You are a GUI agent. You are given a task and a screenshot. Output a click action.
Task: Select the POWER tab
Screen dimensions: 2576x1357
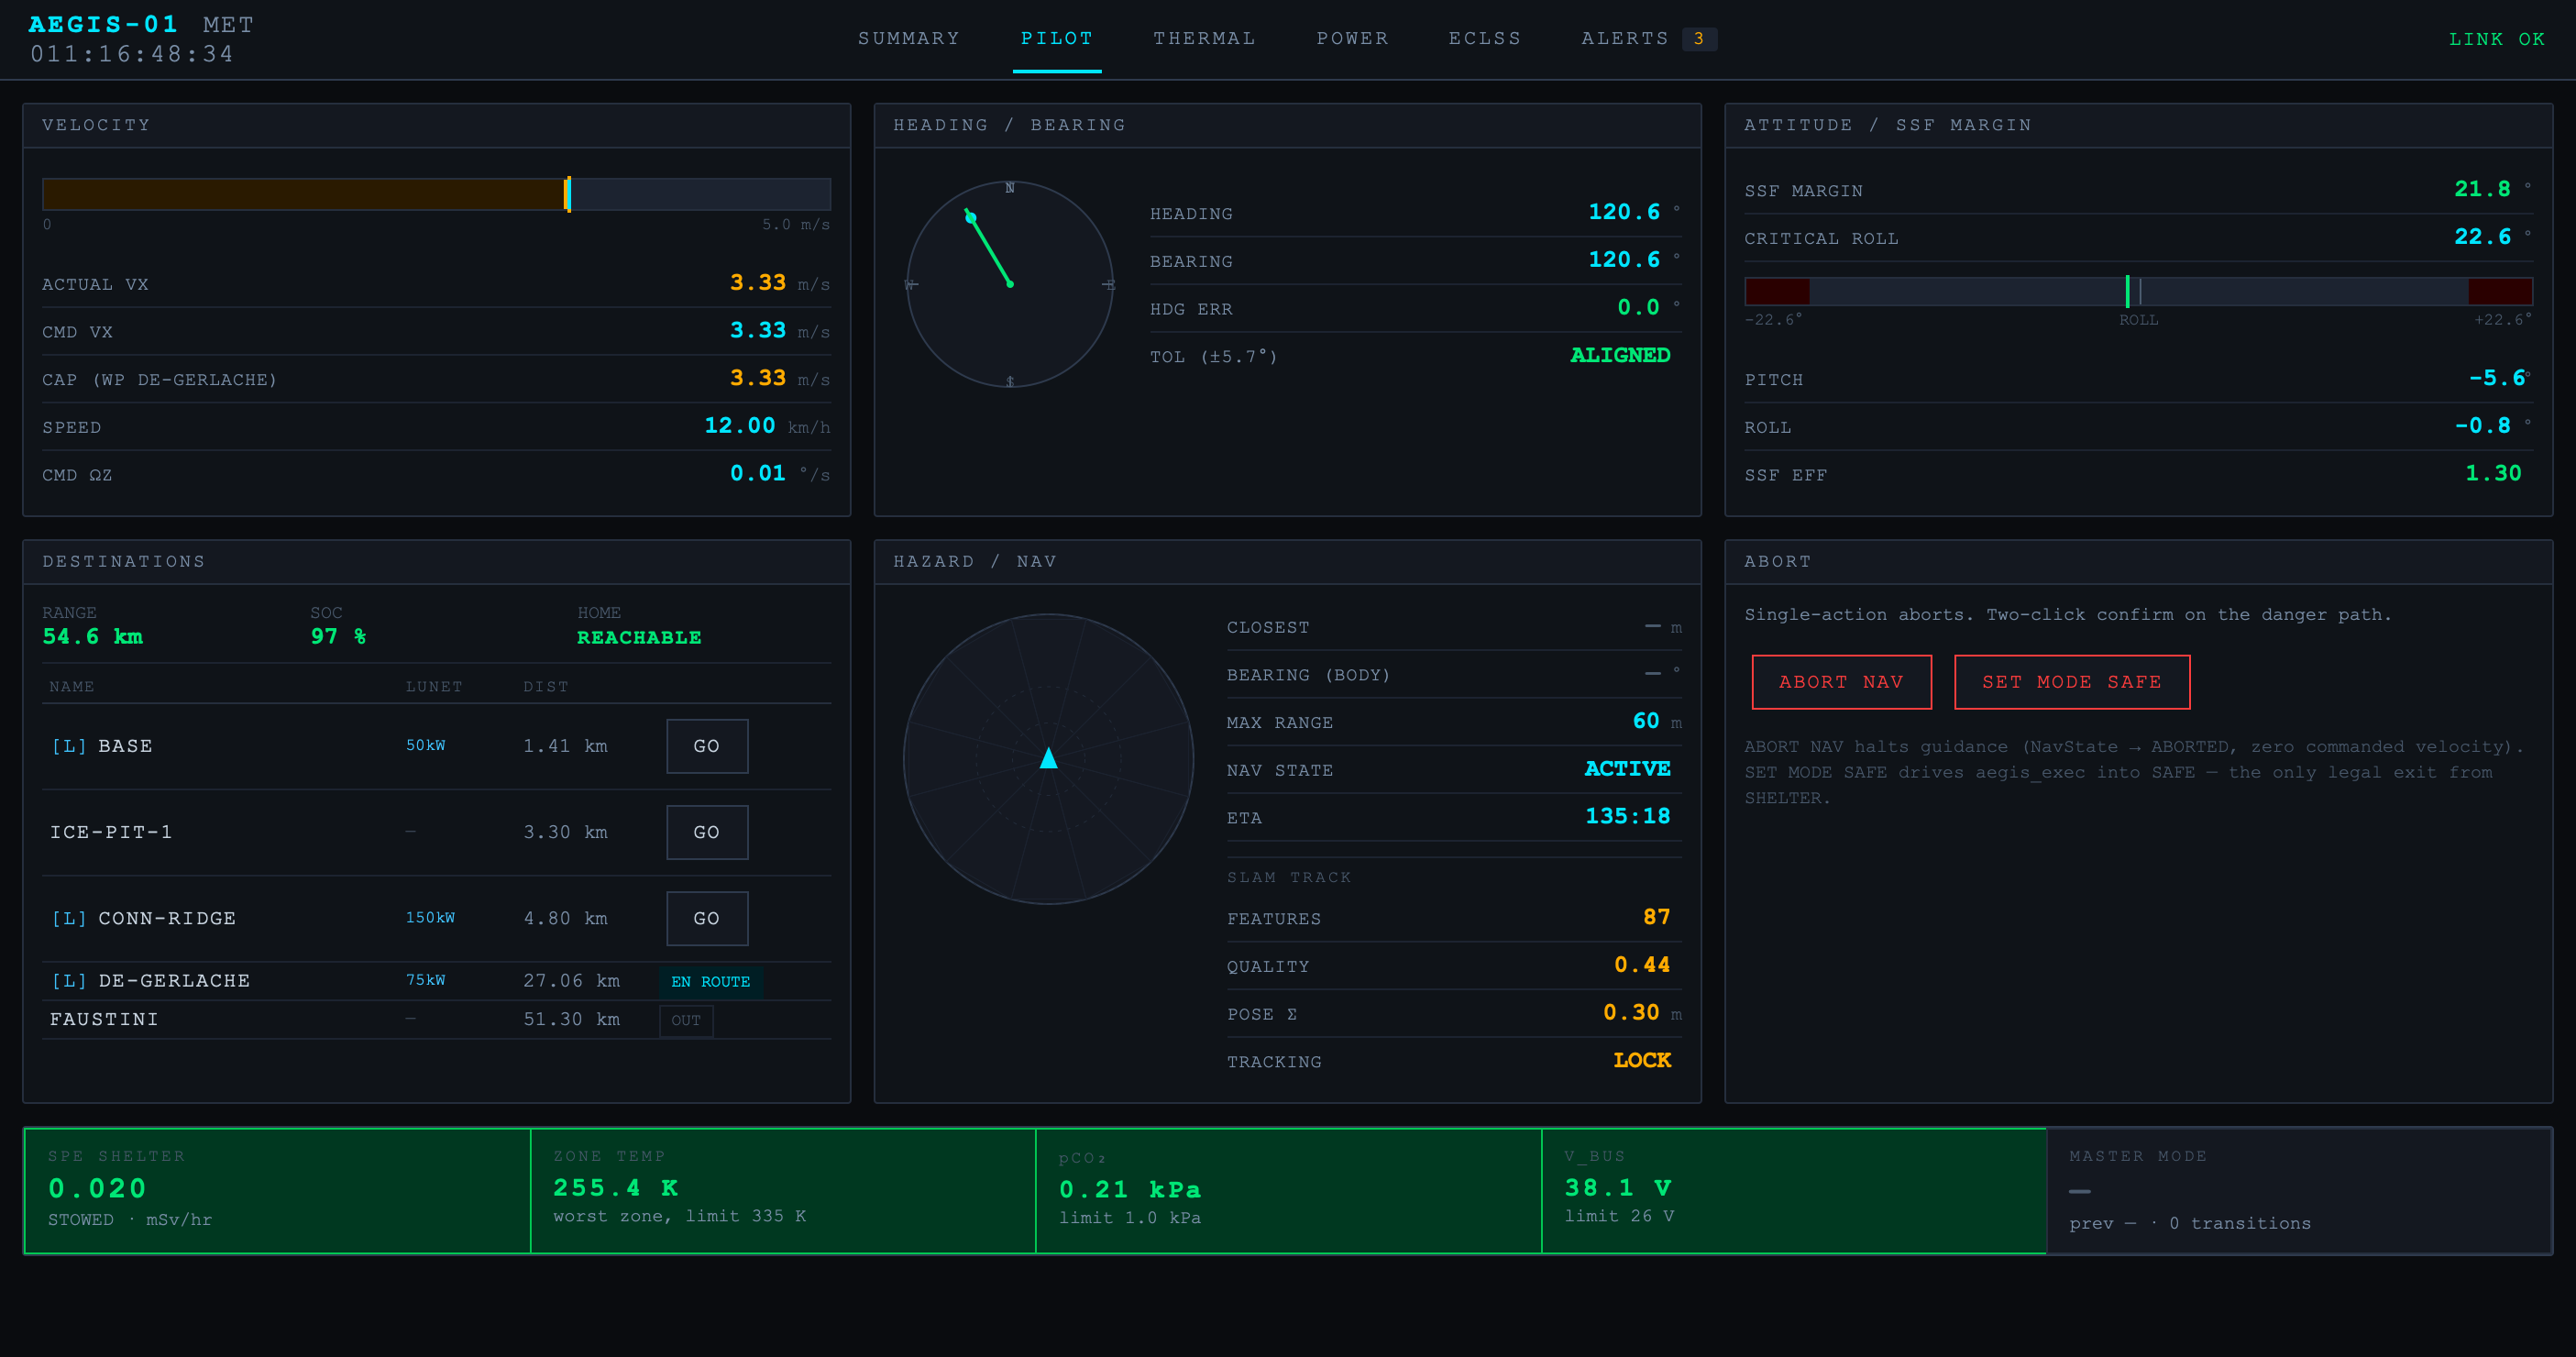(x=1352, y=38)
